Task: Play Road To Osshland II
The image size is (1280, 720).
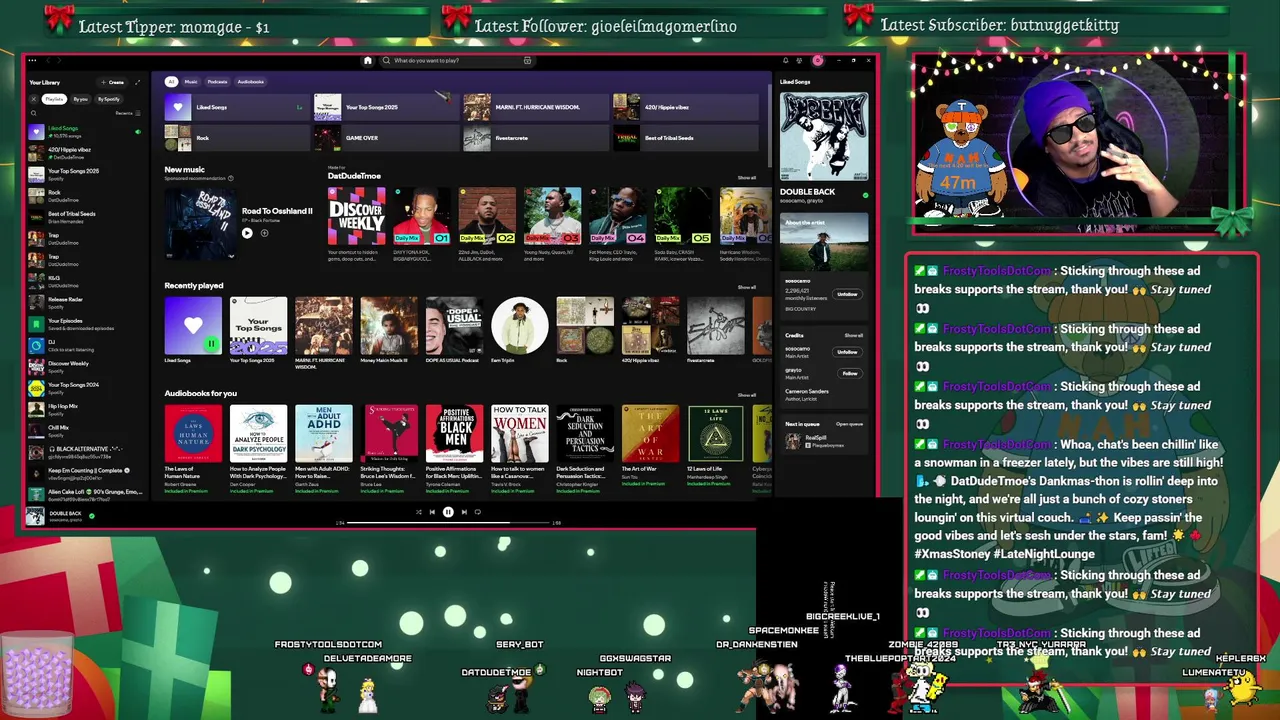Action: (247, 233)
